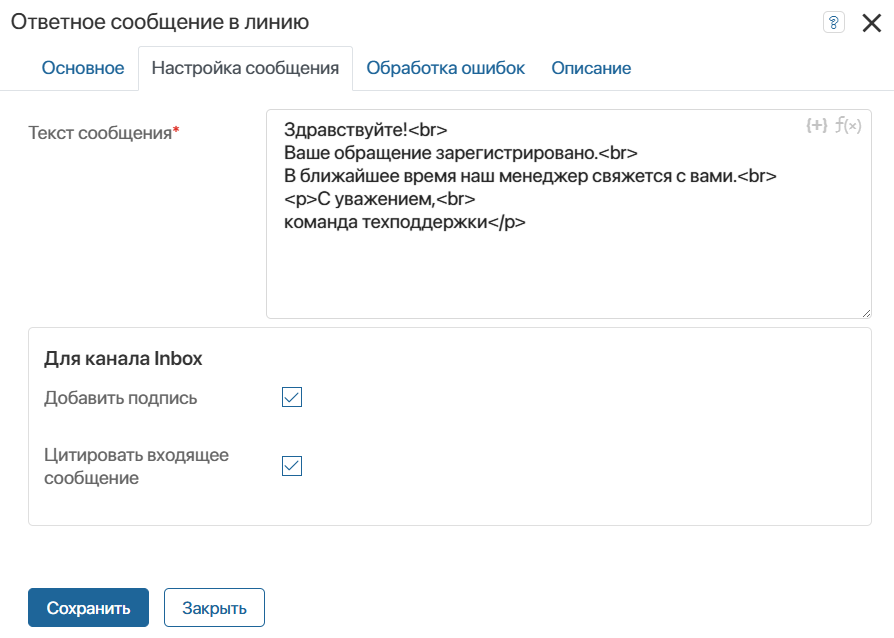Click the line 'Ваше обращение зарегистрировано.<br>'
This screenshot has width=894, height=638.
(461, 153)
